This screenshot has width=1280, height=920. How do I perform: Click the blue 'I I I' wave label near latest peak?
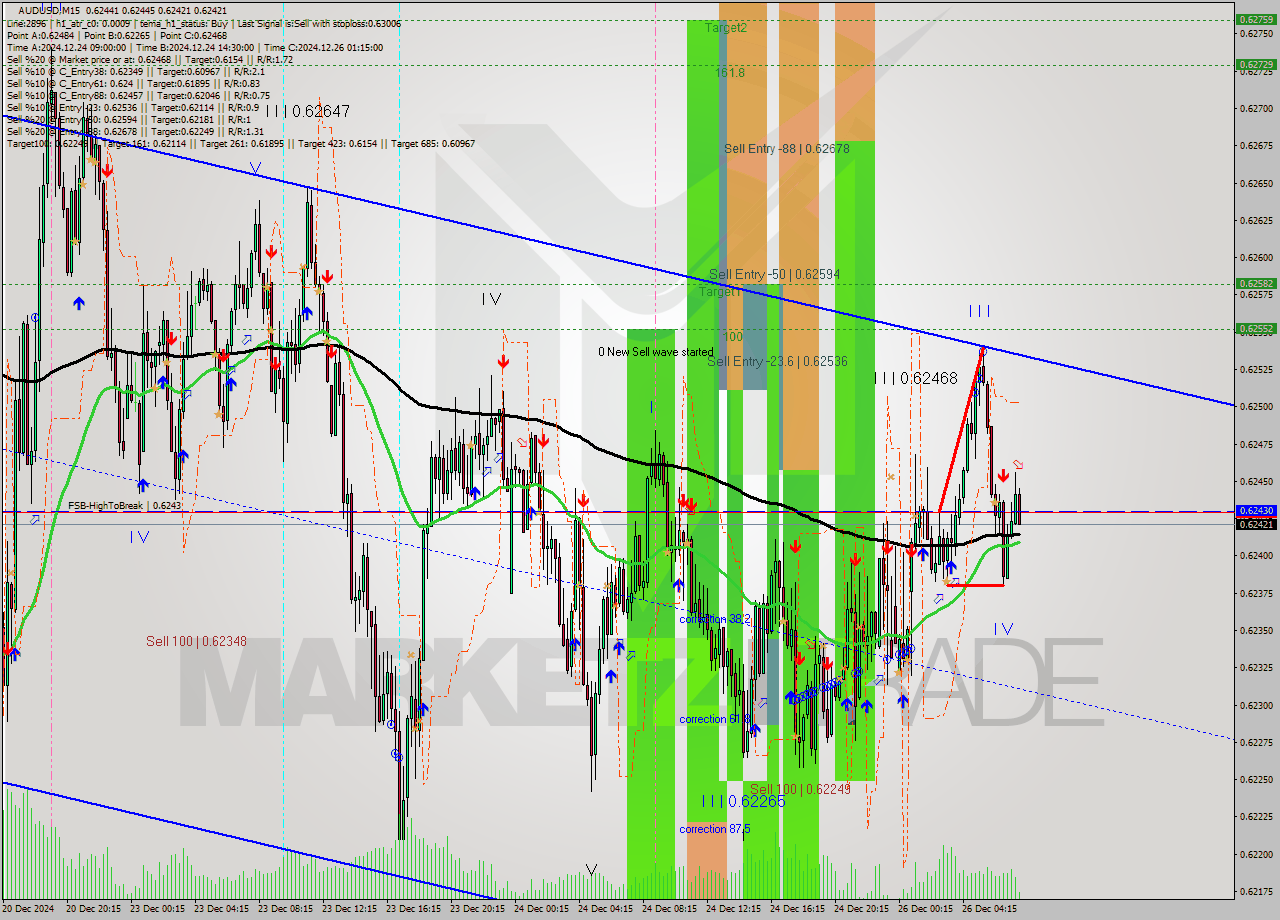pos(979,311)
